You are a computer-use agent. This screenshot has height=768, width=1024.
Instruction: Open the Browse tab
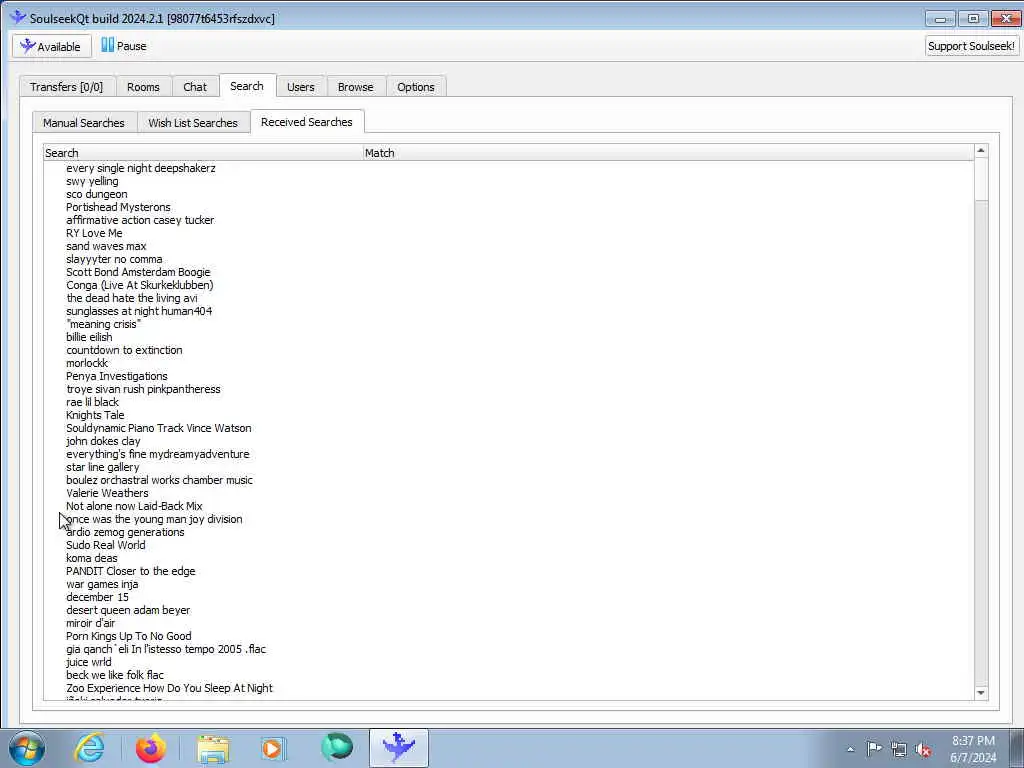[x=355, y=87]
